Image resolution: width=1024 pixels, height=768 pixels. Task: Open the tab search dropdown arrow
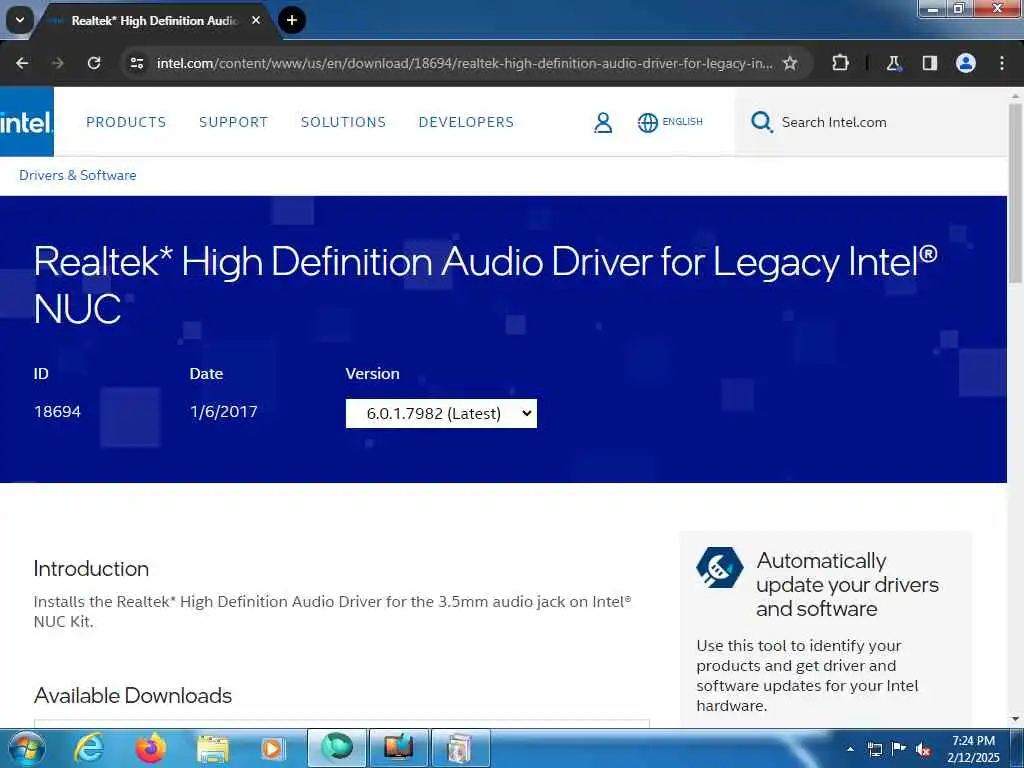[20, 20]
